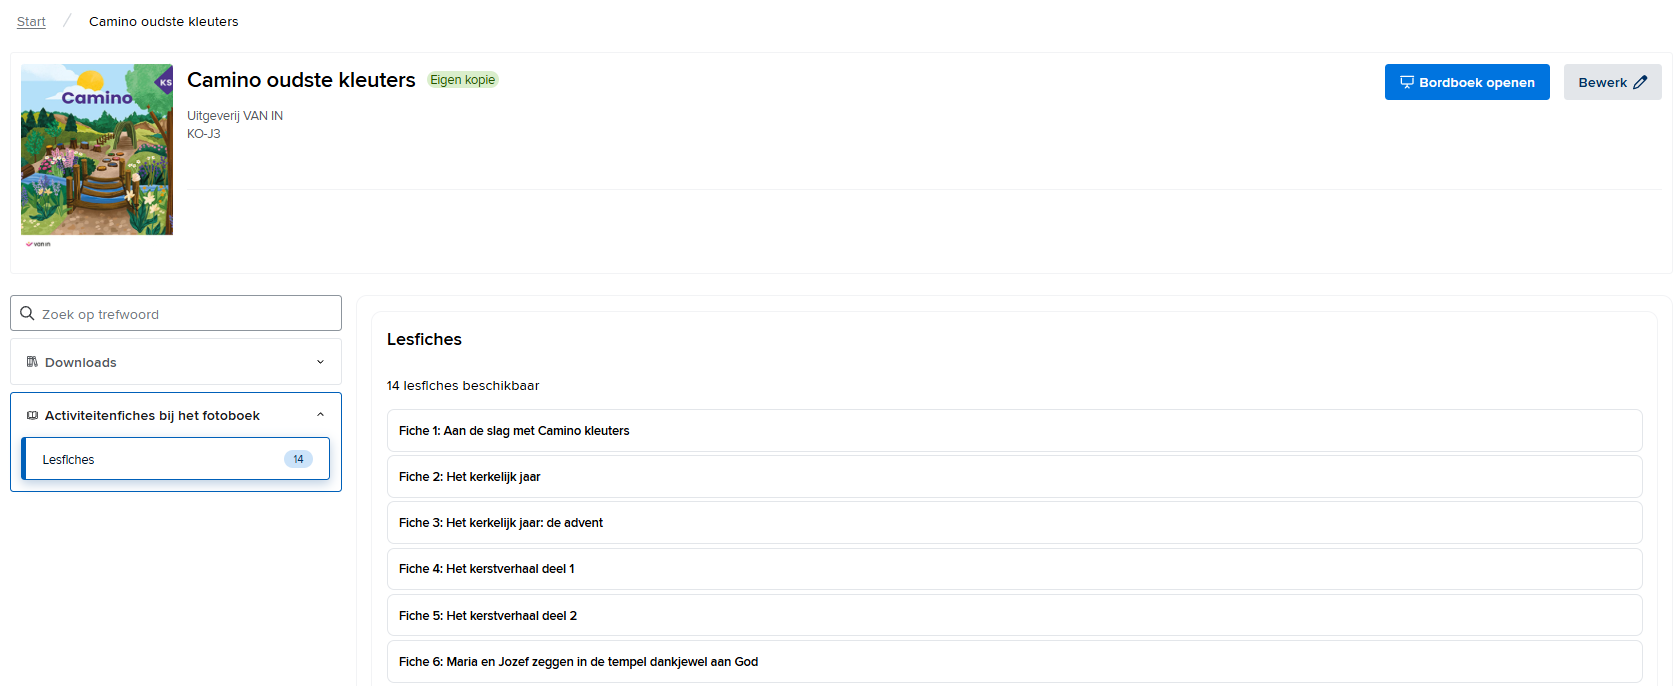
Task: Open Fiche 6: Maria en Jozef in de tempel
Action: [1014, 662]
